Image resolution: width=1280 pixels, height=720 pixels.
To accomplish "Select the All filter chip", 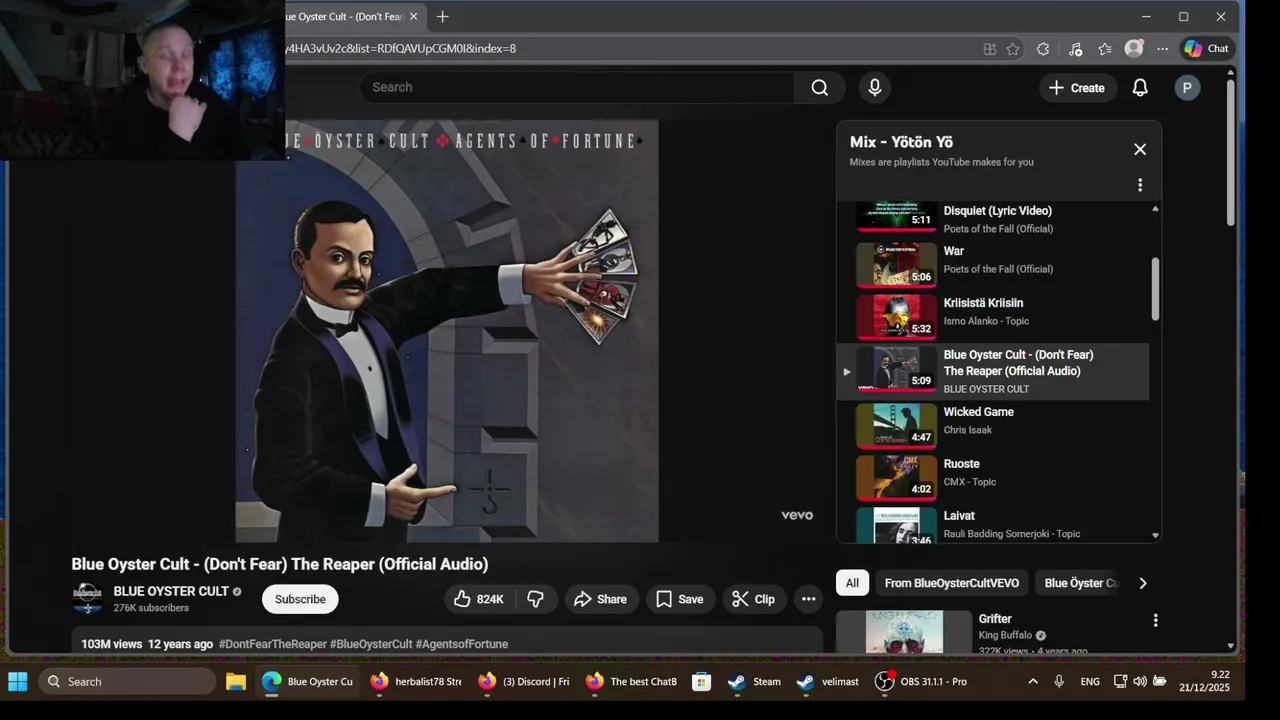I will pos(852,583).
